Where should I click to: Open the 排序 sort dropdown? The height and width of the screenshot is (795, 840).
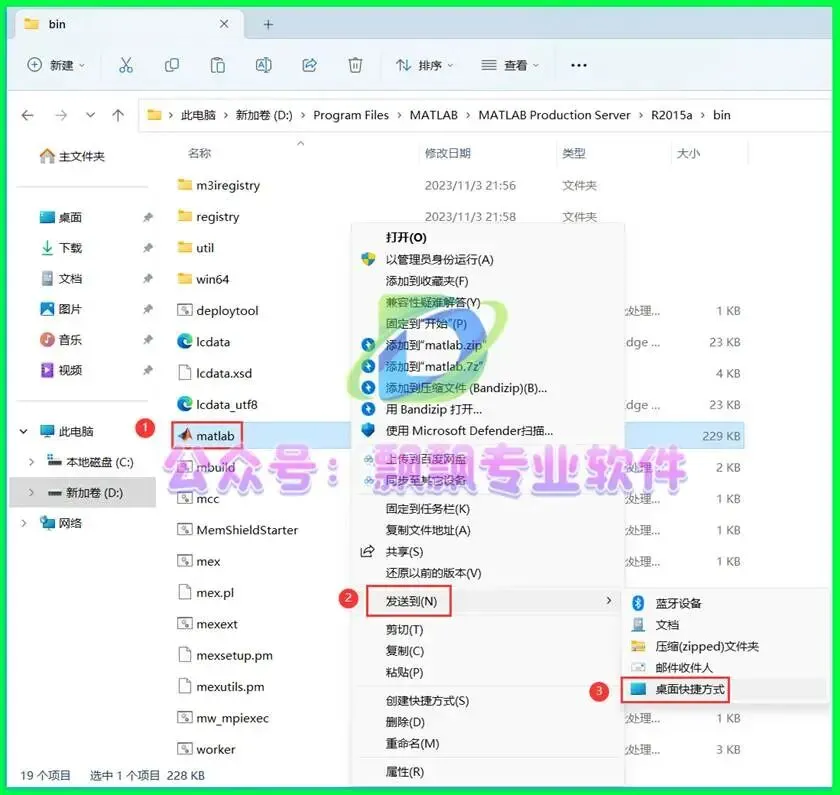pos(424,65)
